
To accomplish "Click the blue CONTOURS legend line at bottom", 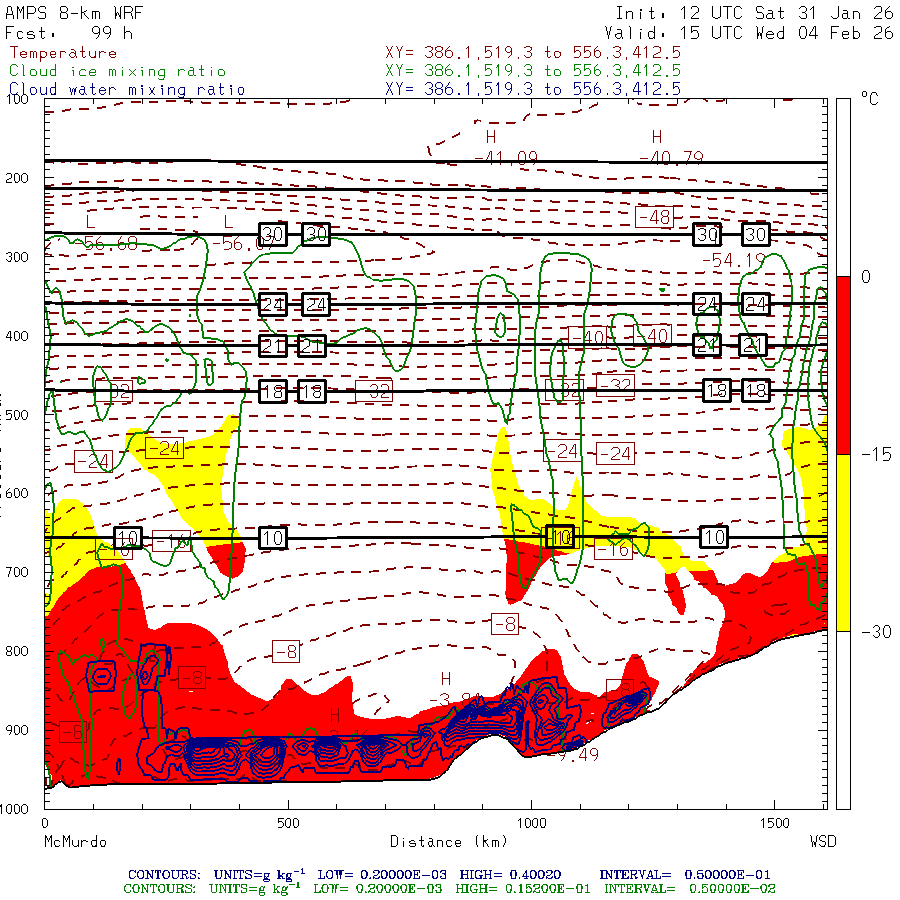I will pyautogui.click(x=449, y=875).
